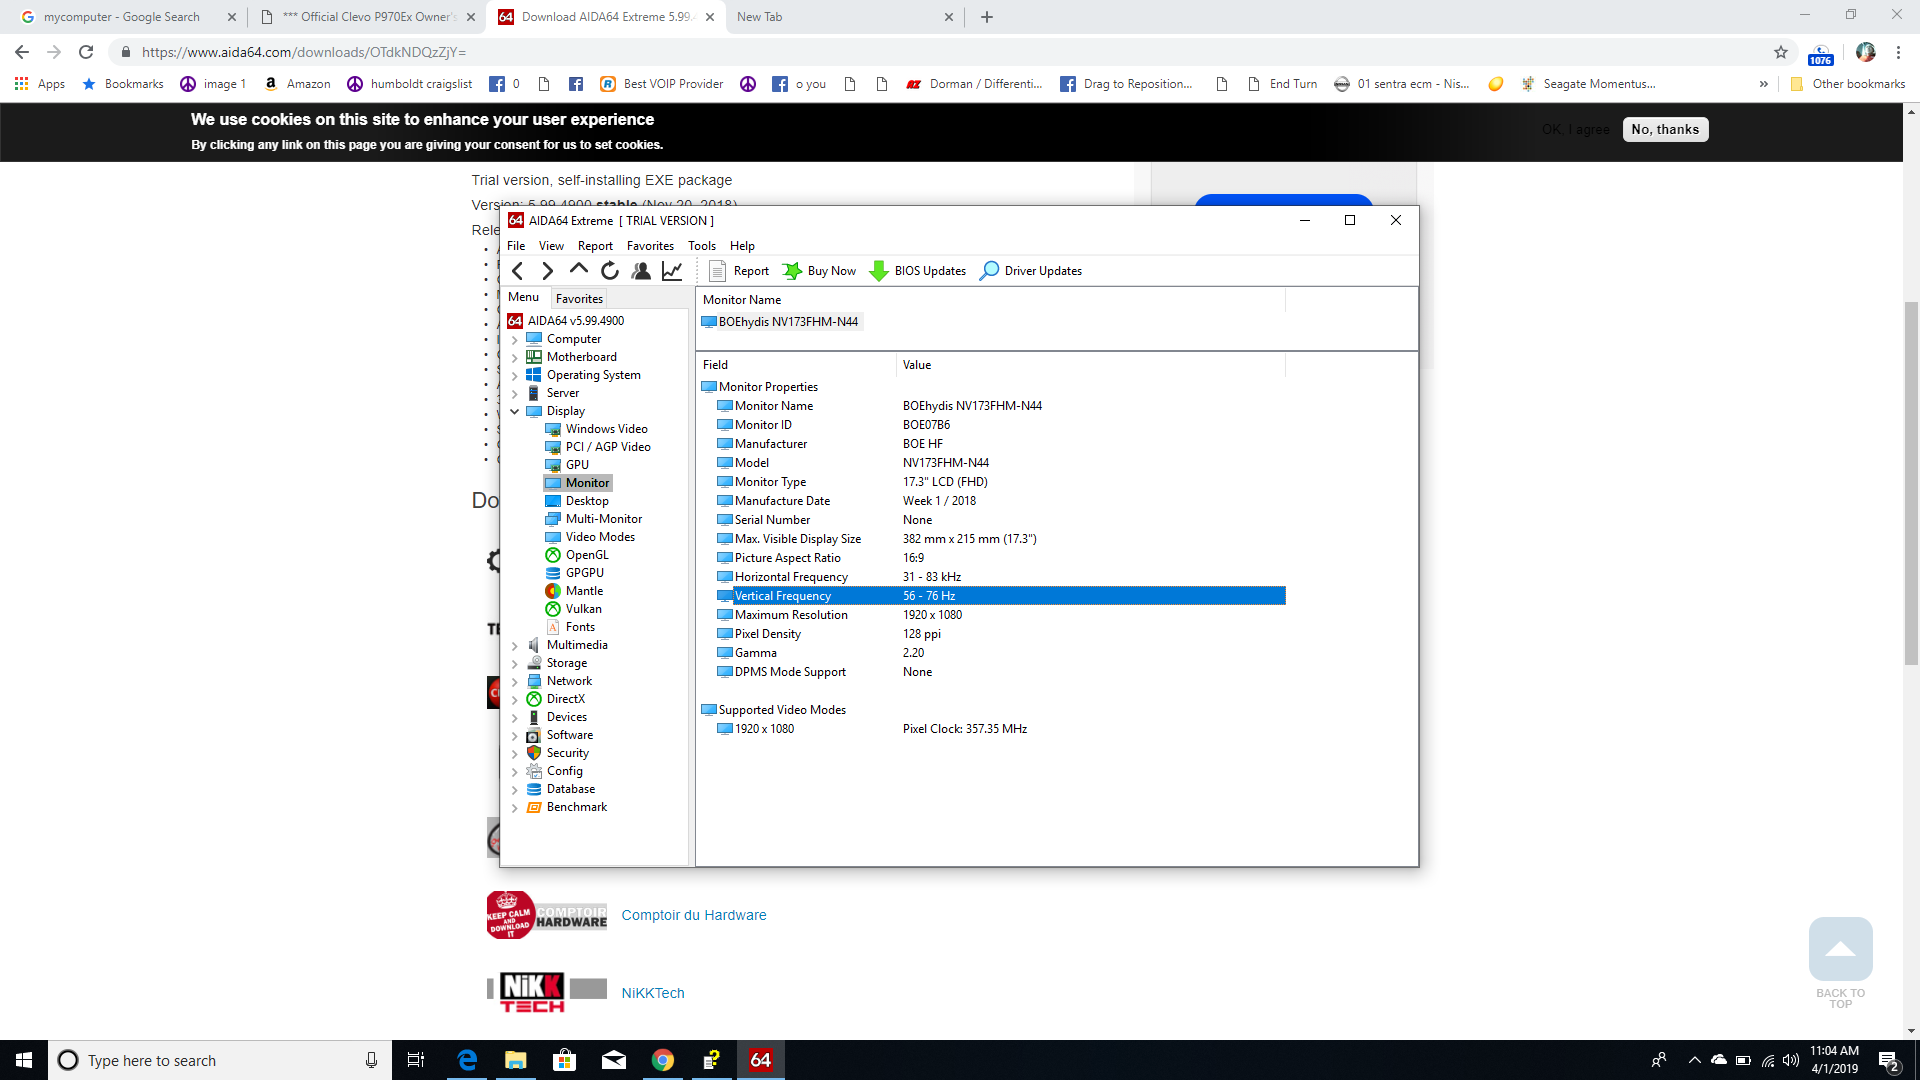
Task: Generate a Report from the toolbar
Action: point(739,271)
